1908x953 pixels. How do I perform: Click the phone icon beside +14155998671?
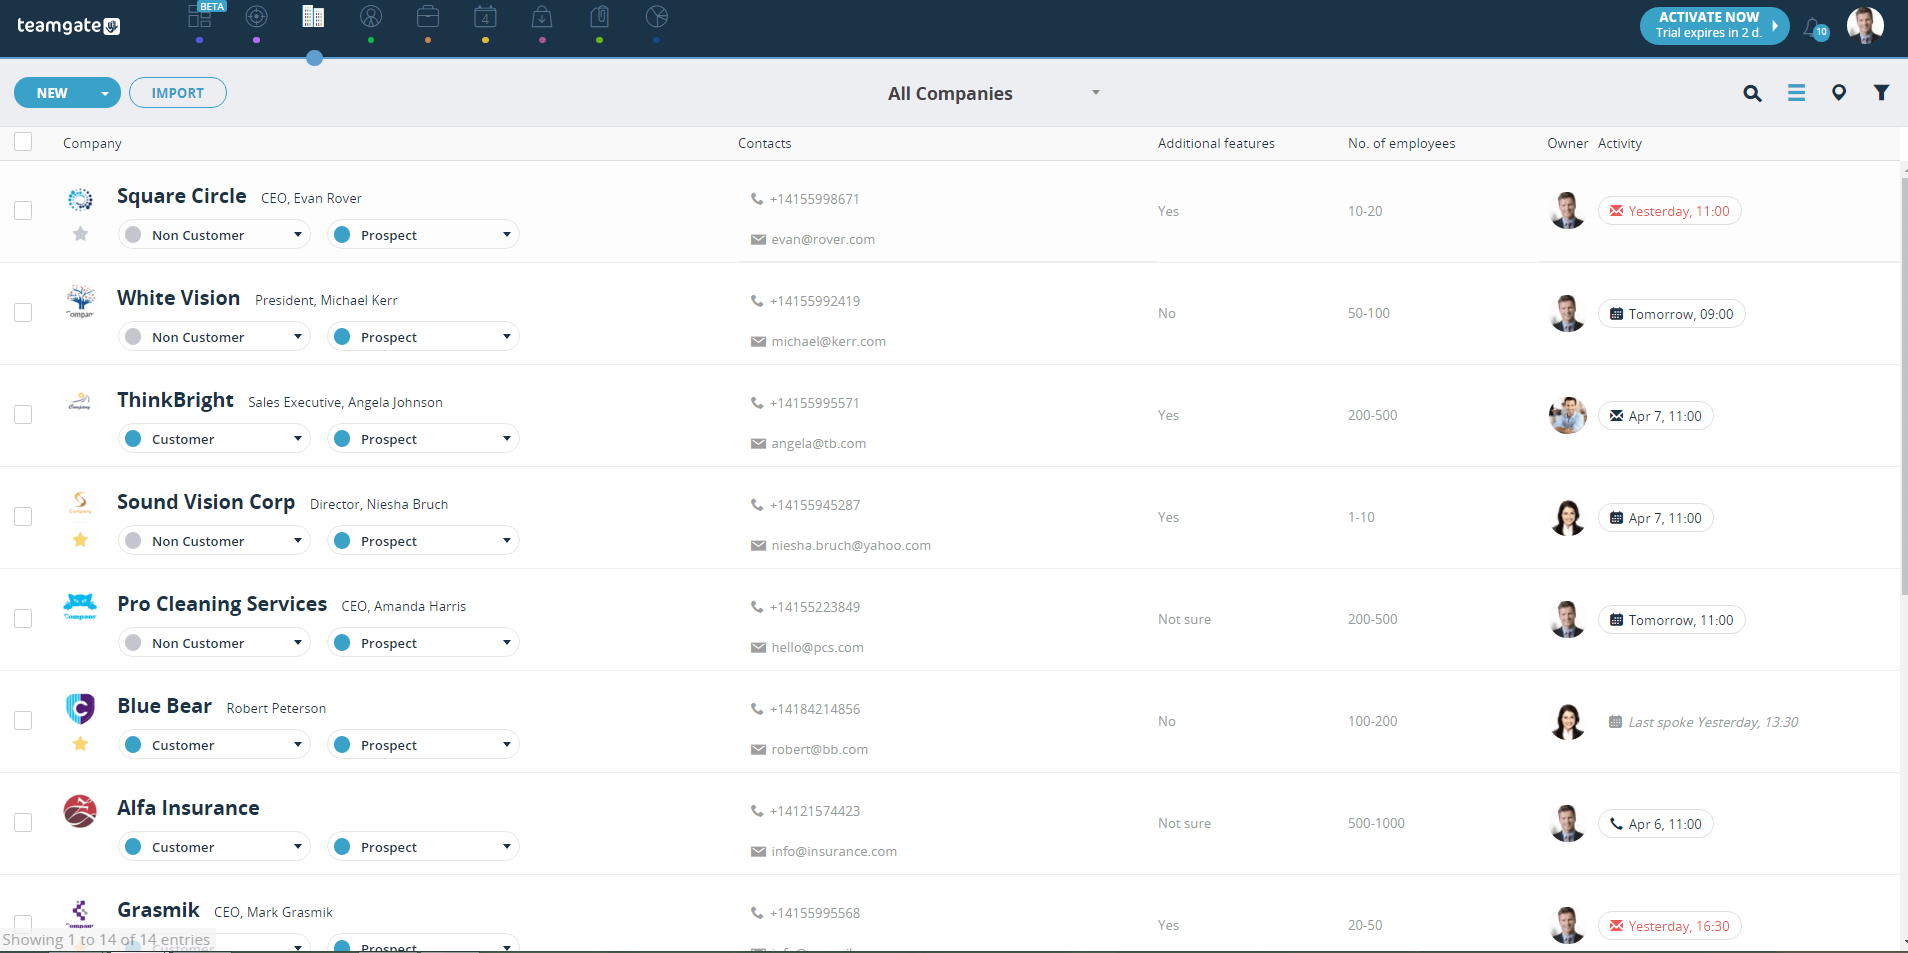coord(757,199)
